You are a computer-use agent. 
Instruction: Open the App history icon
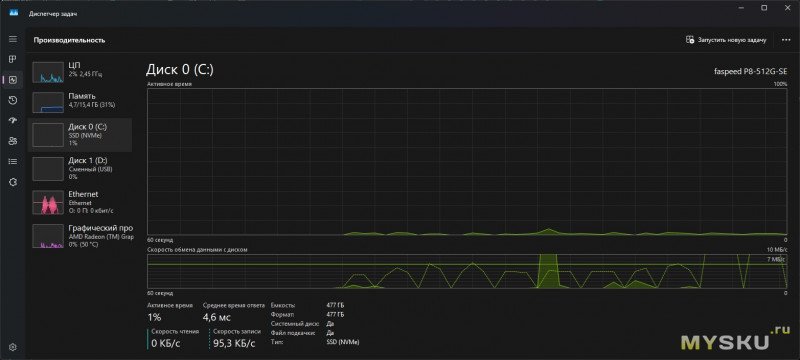(13, 100)
